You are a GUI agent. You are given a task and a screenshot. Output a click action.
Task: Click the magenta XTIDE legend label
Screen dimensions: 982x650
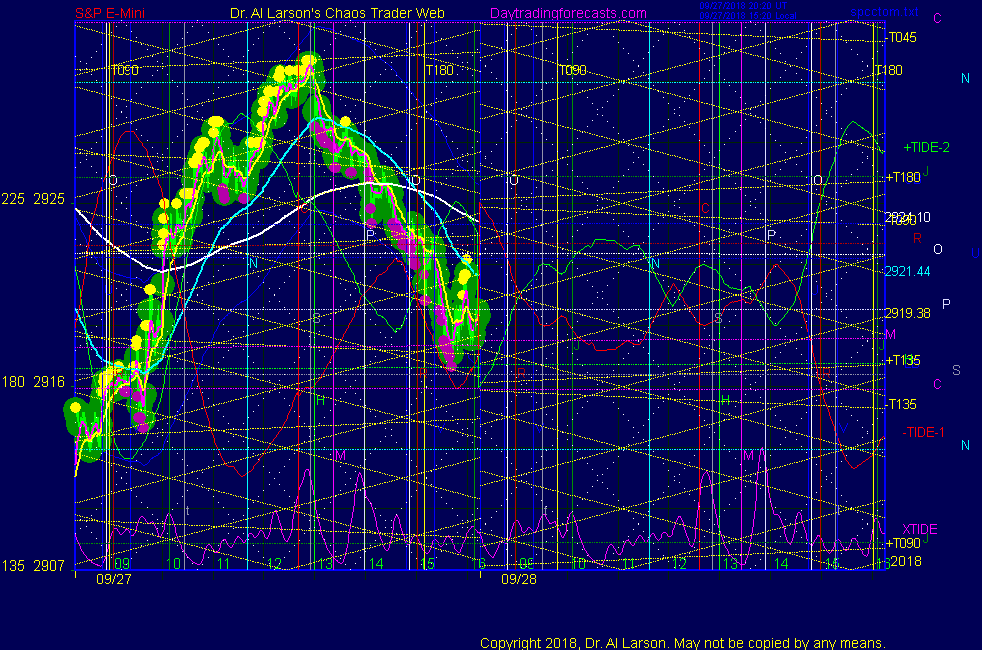point(920,529)
